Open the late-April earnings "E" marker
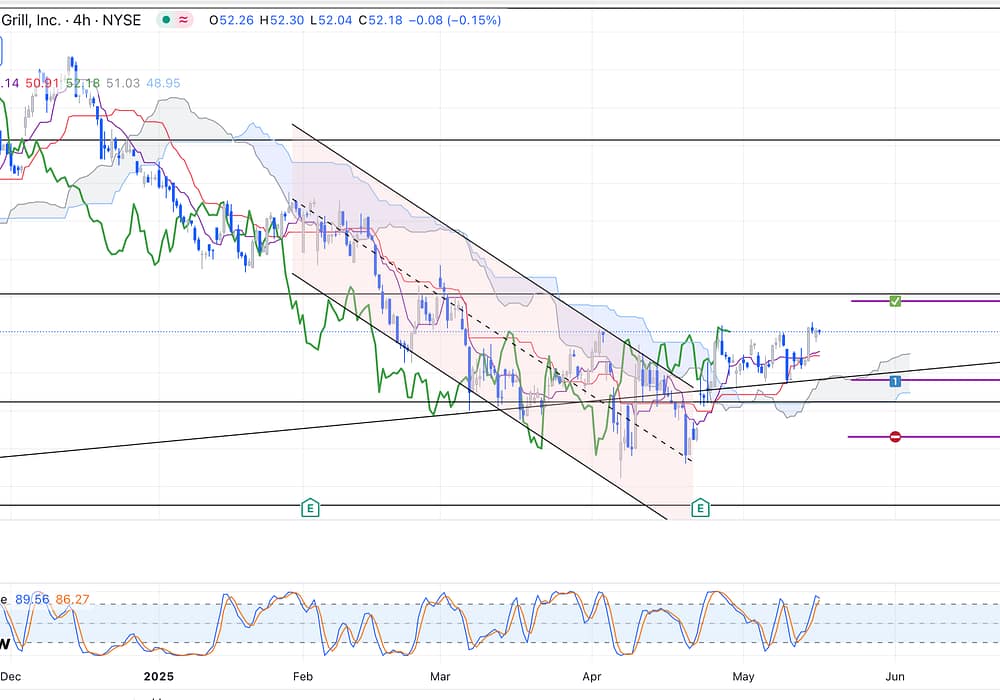 pos(701,508)
